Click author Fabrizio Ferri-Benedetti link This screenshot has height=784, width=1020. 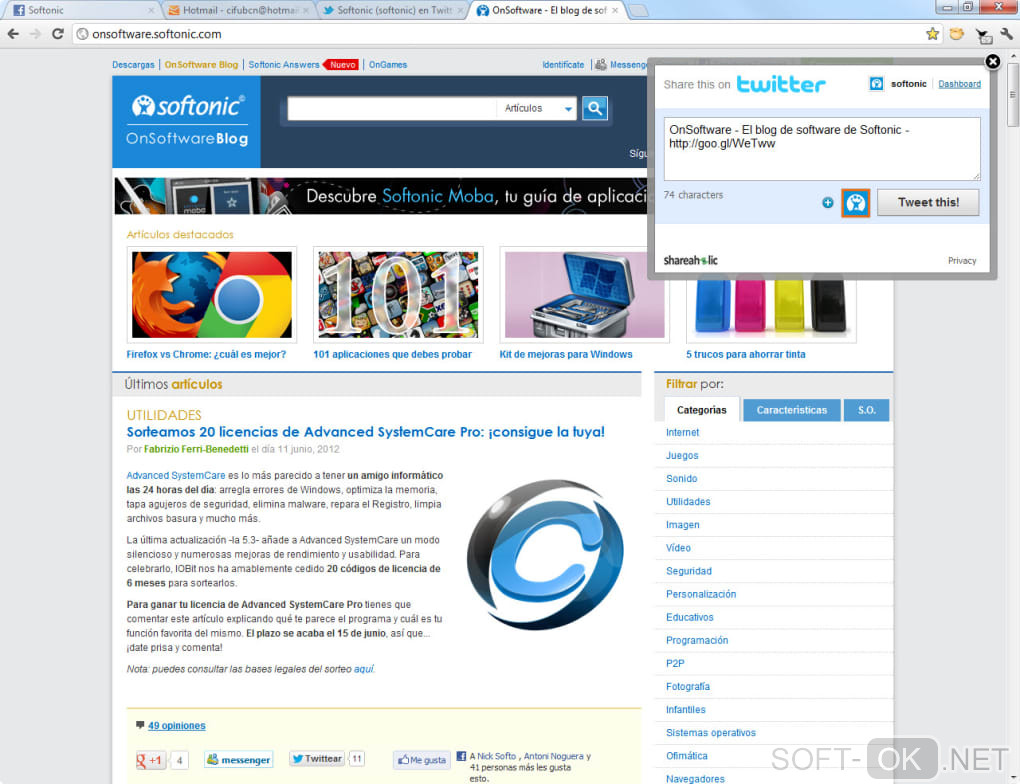196,449
